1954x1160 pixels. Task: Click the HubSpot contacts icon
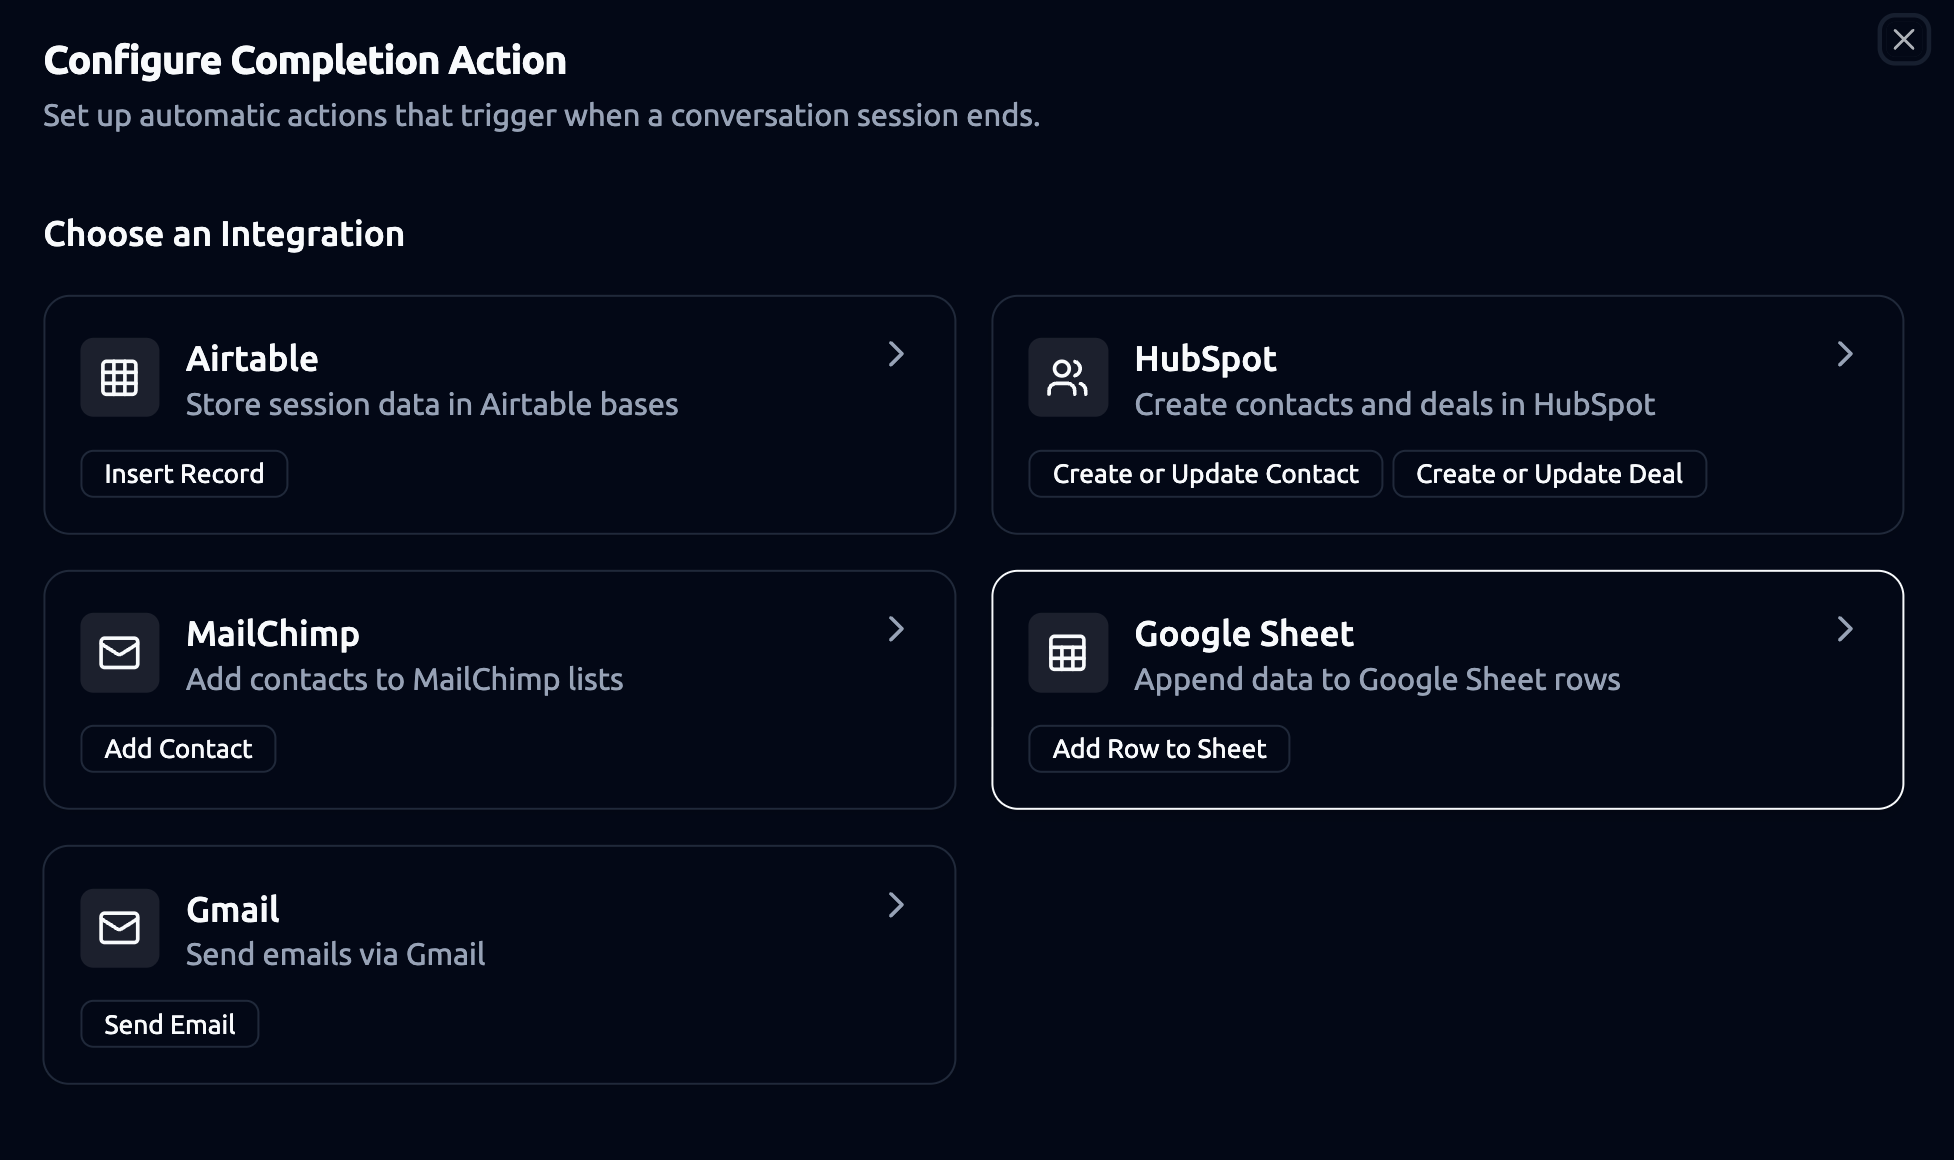pyautogui.click(x=1067, y=377)
